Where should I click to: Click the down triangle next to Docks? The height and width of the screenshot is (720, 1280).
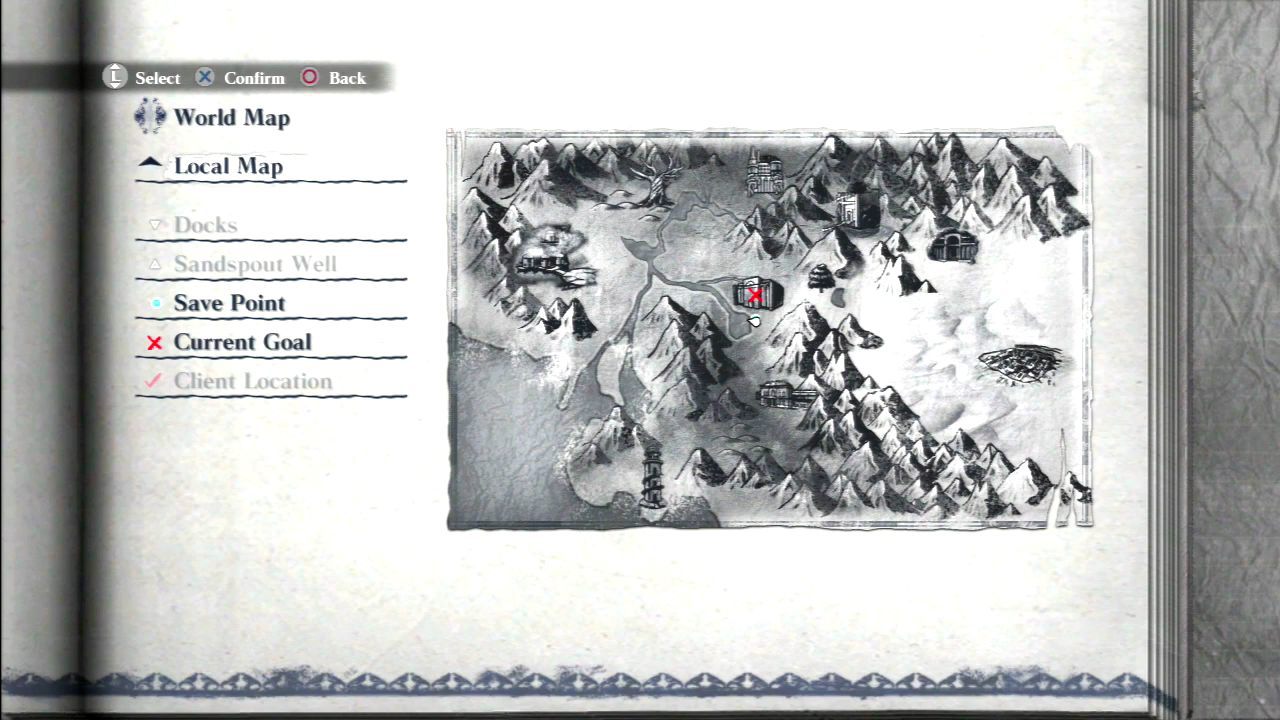coord(155,225)
